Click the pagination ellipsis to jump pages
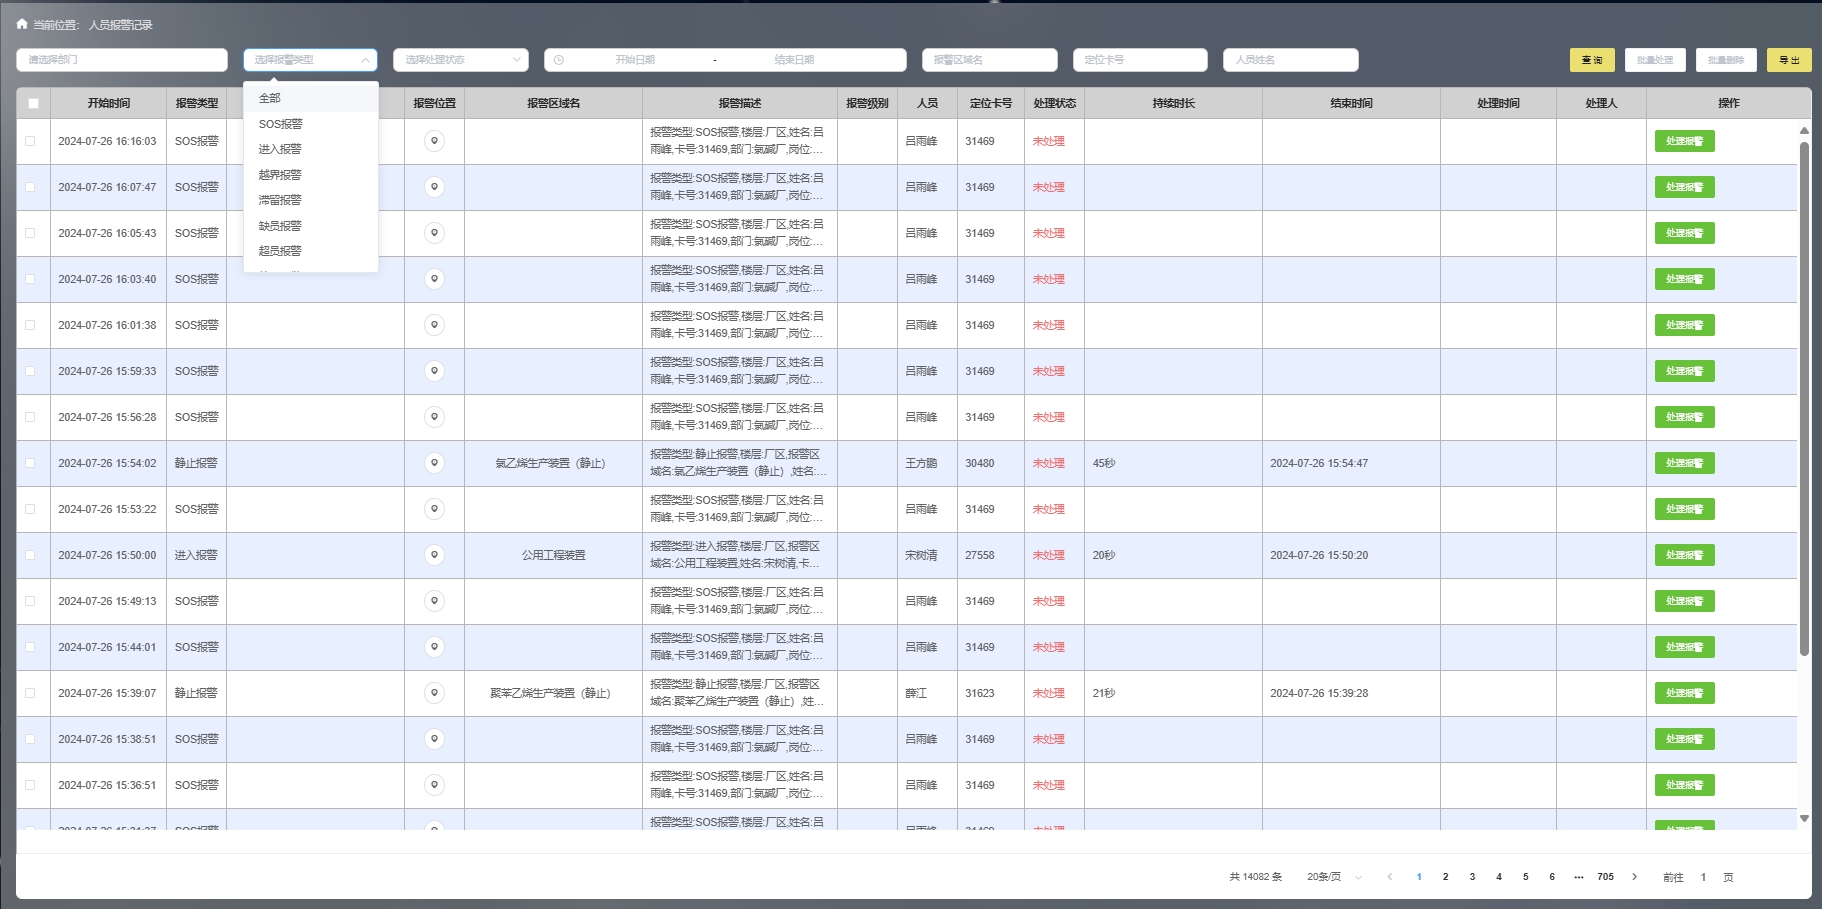The height and width of the screenshot is (909, 1822). tap(1579, 877)
